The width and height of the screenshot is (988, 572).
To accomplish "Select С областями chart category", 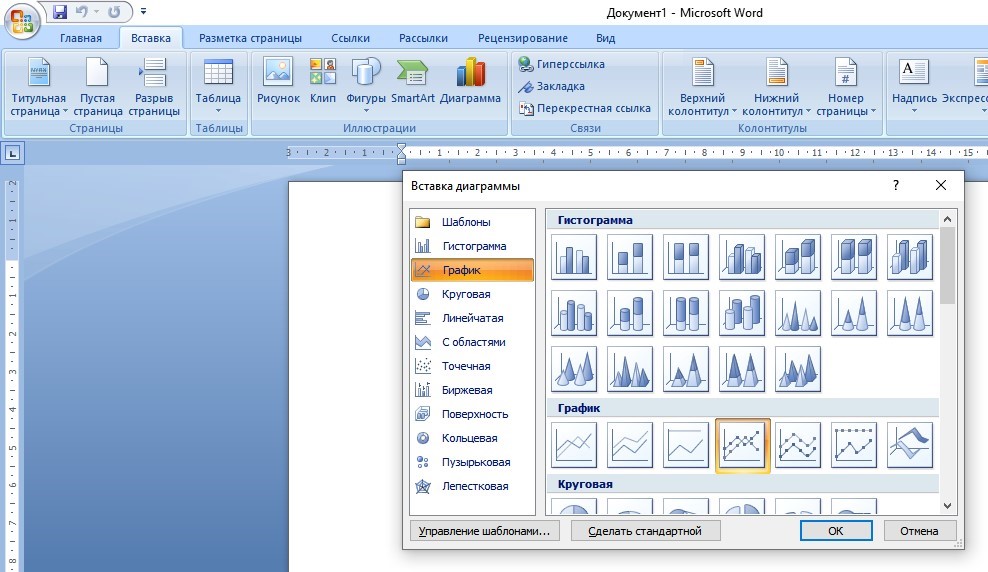I will click(x=472, y=341).
